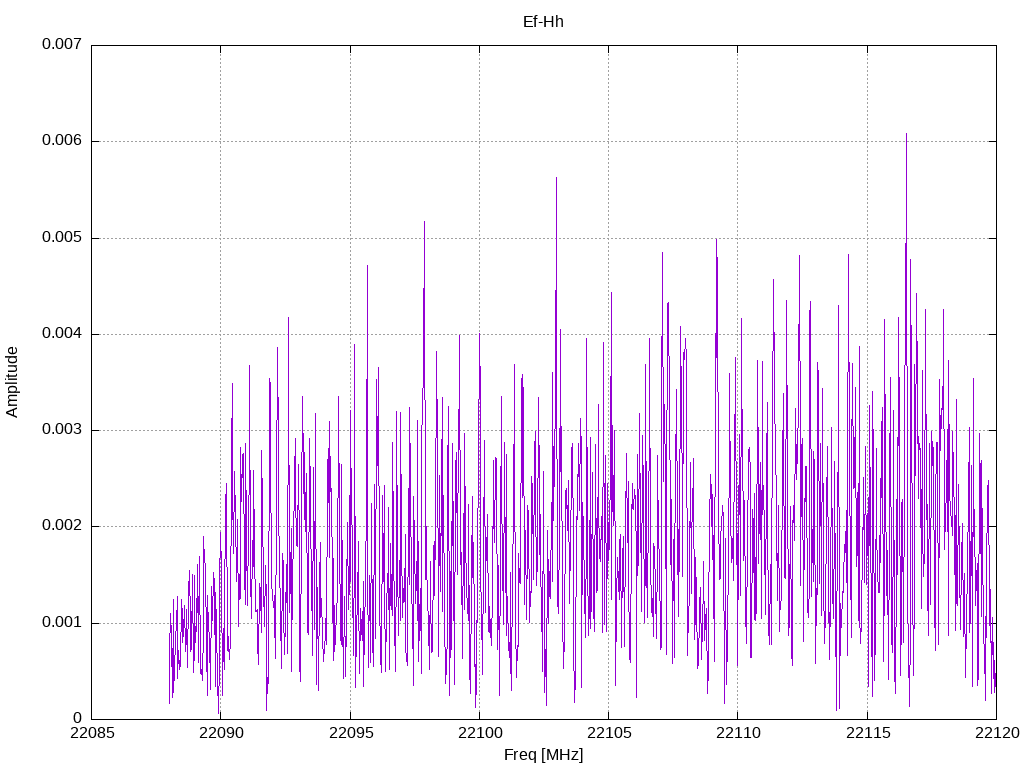This screenshot has width=1024, height=768.
Task: Click y-axis tick label 0.002
Action: tap(62, 526)
